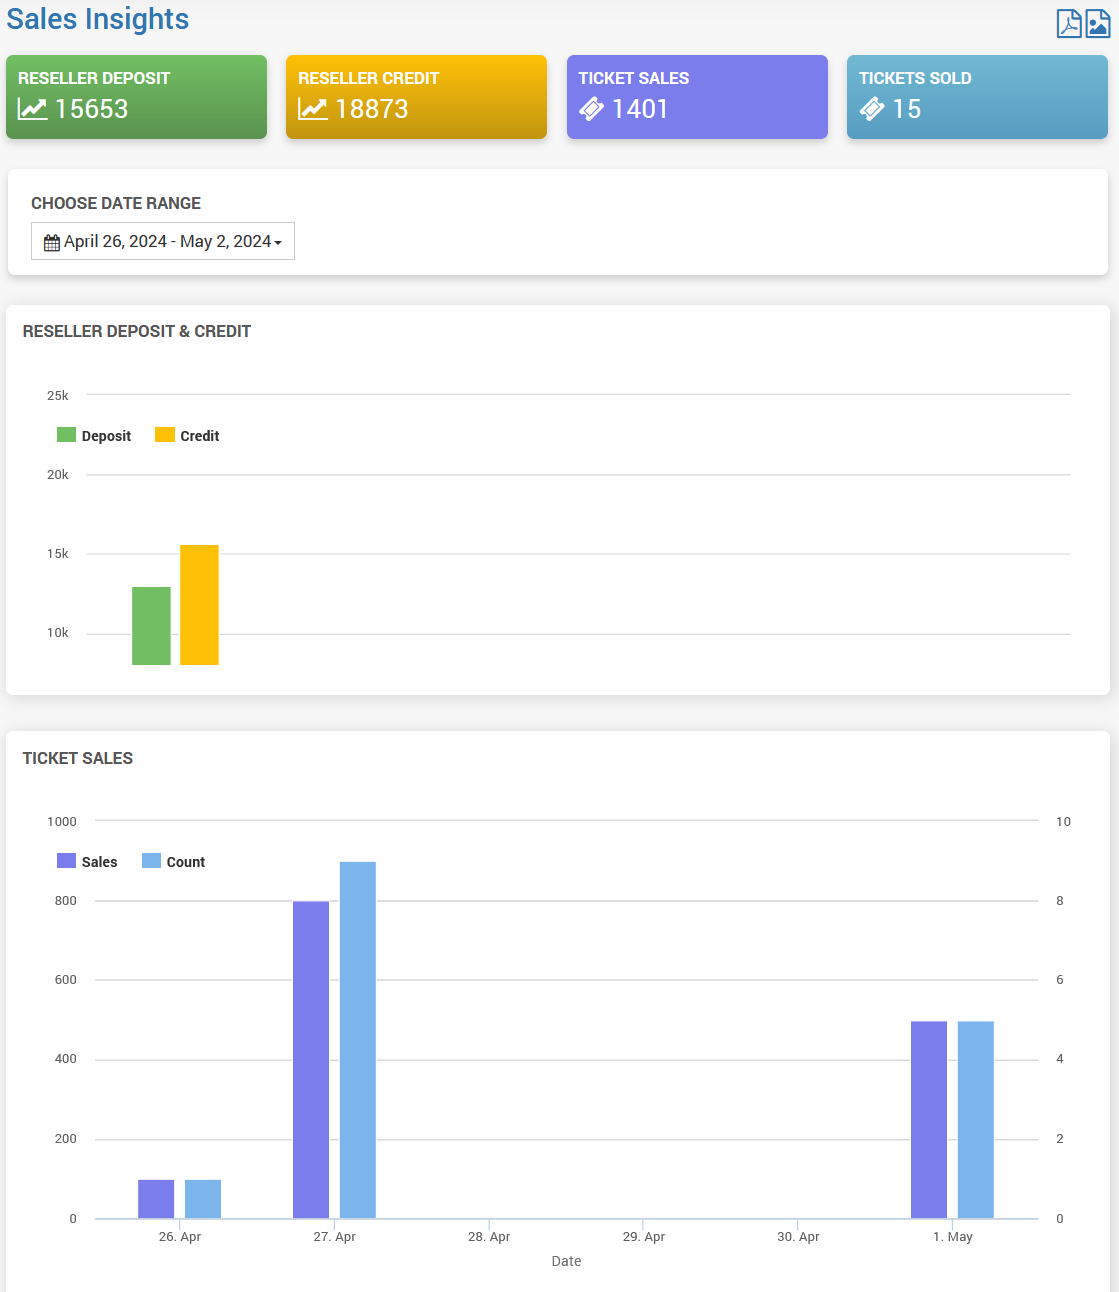Click the 27. Apr Sales bar

tap(311, 1059)
